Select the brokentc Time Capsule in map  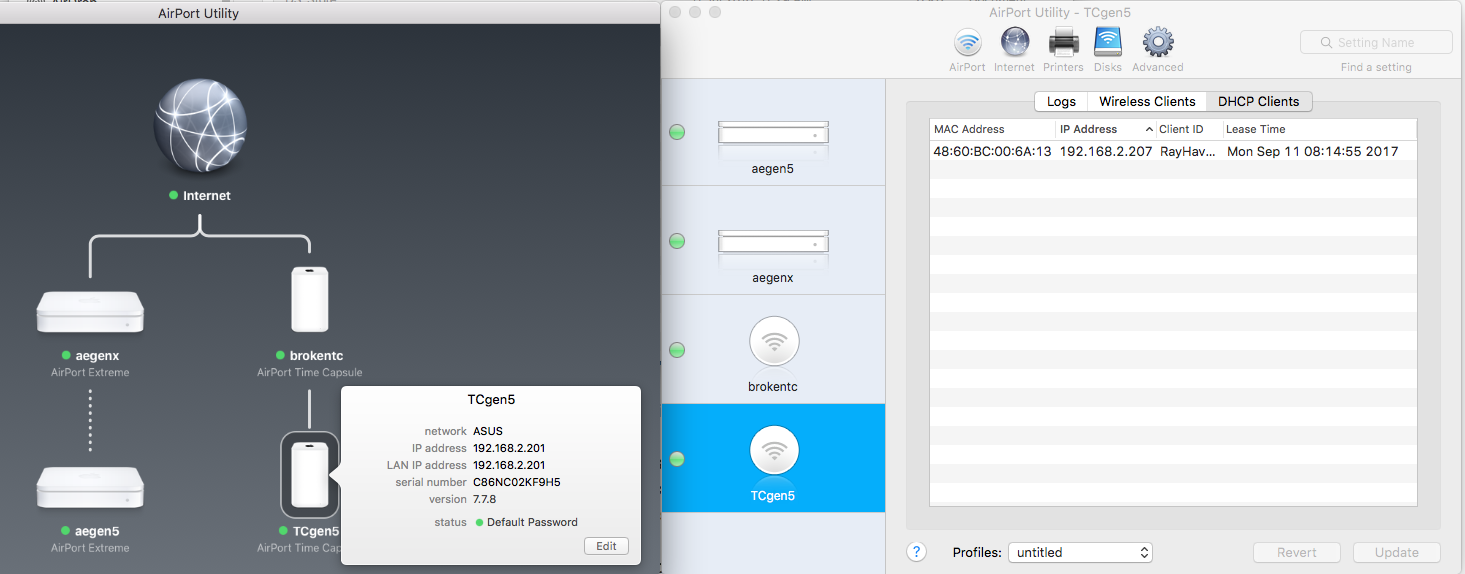tap(310, 298)
